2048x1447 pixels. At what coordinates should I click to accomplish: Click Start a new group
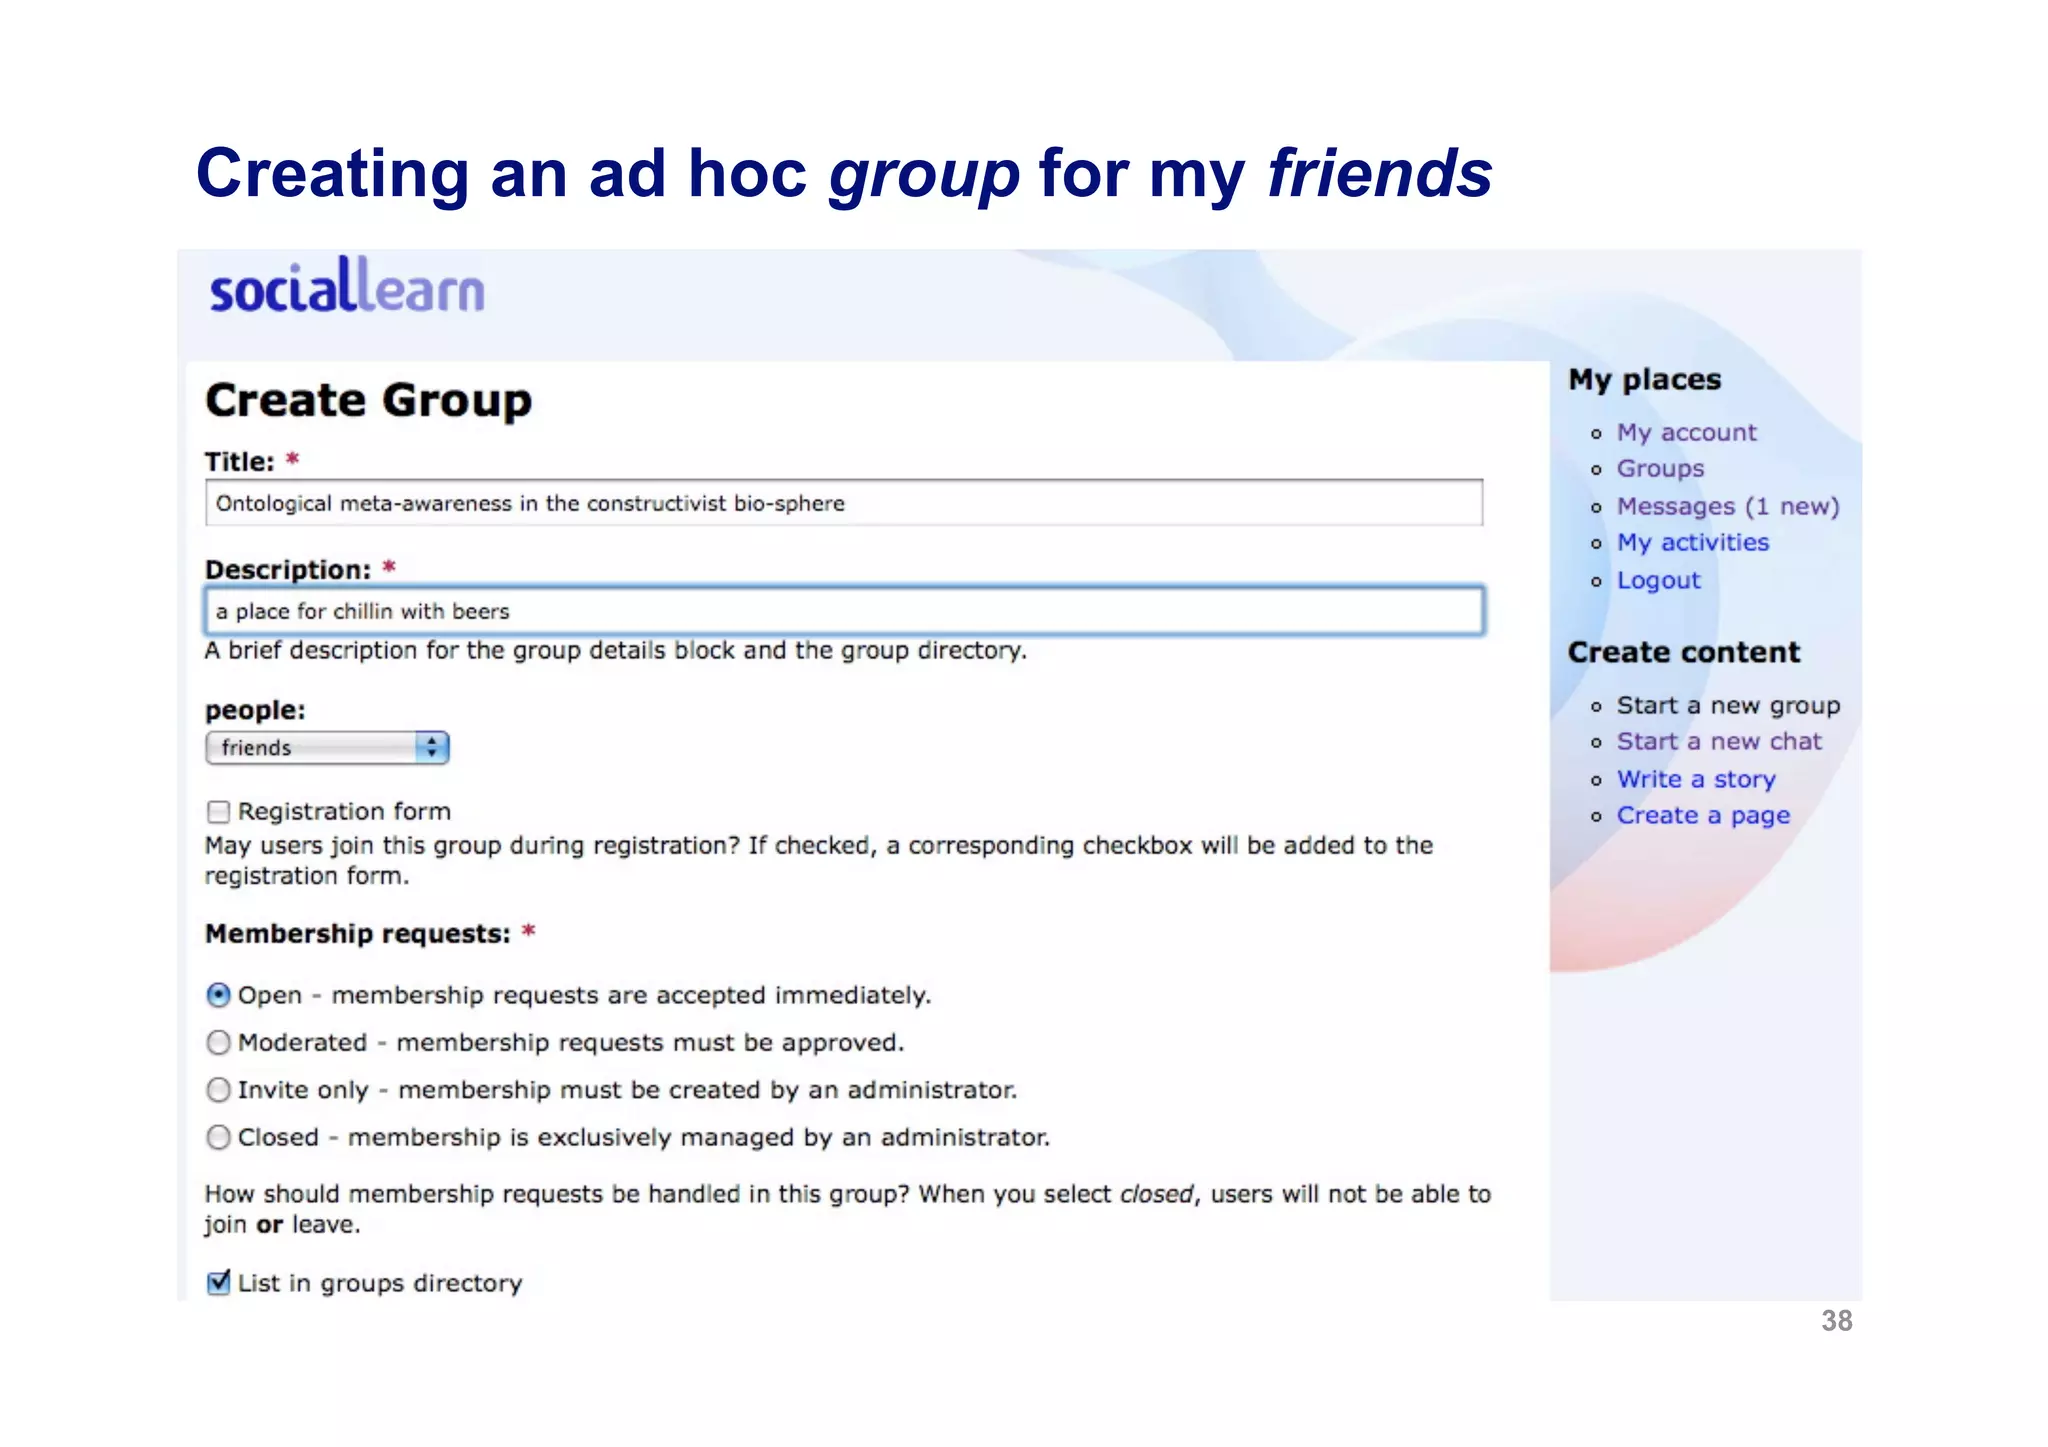pyautogui.click(x=1728, y=705)
